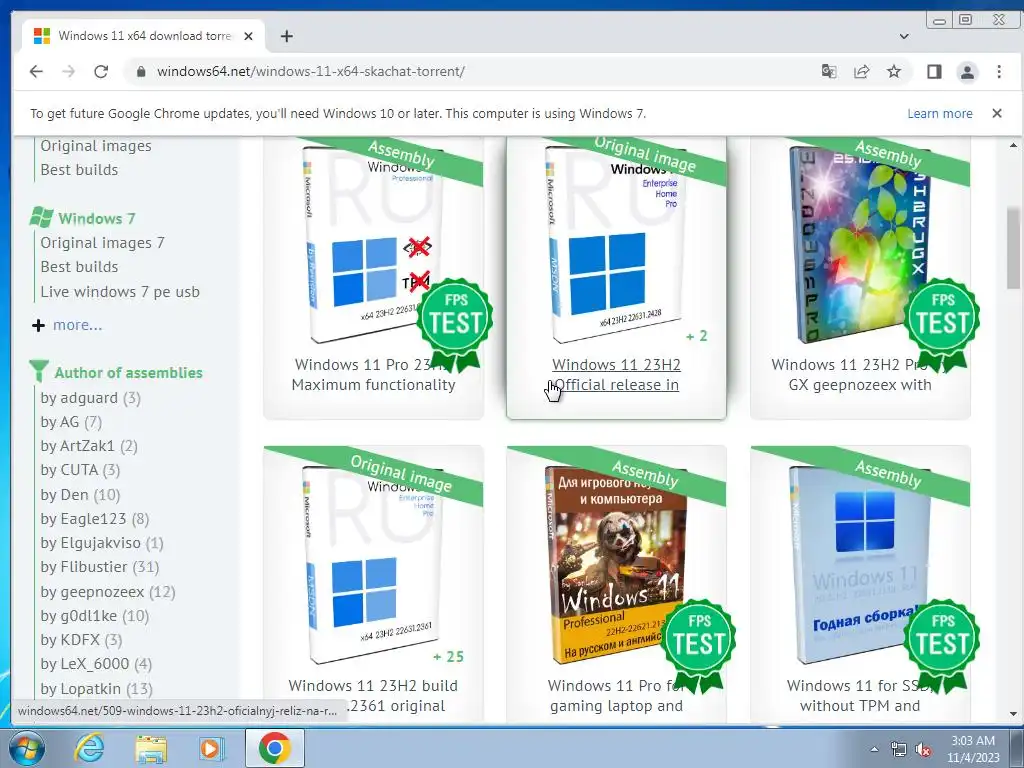Open Windows 11 23H2 build original box image

tap(373, 565)
